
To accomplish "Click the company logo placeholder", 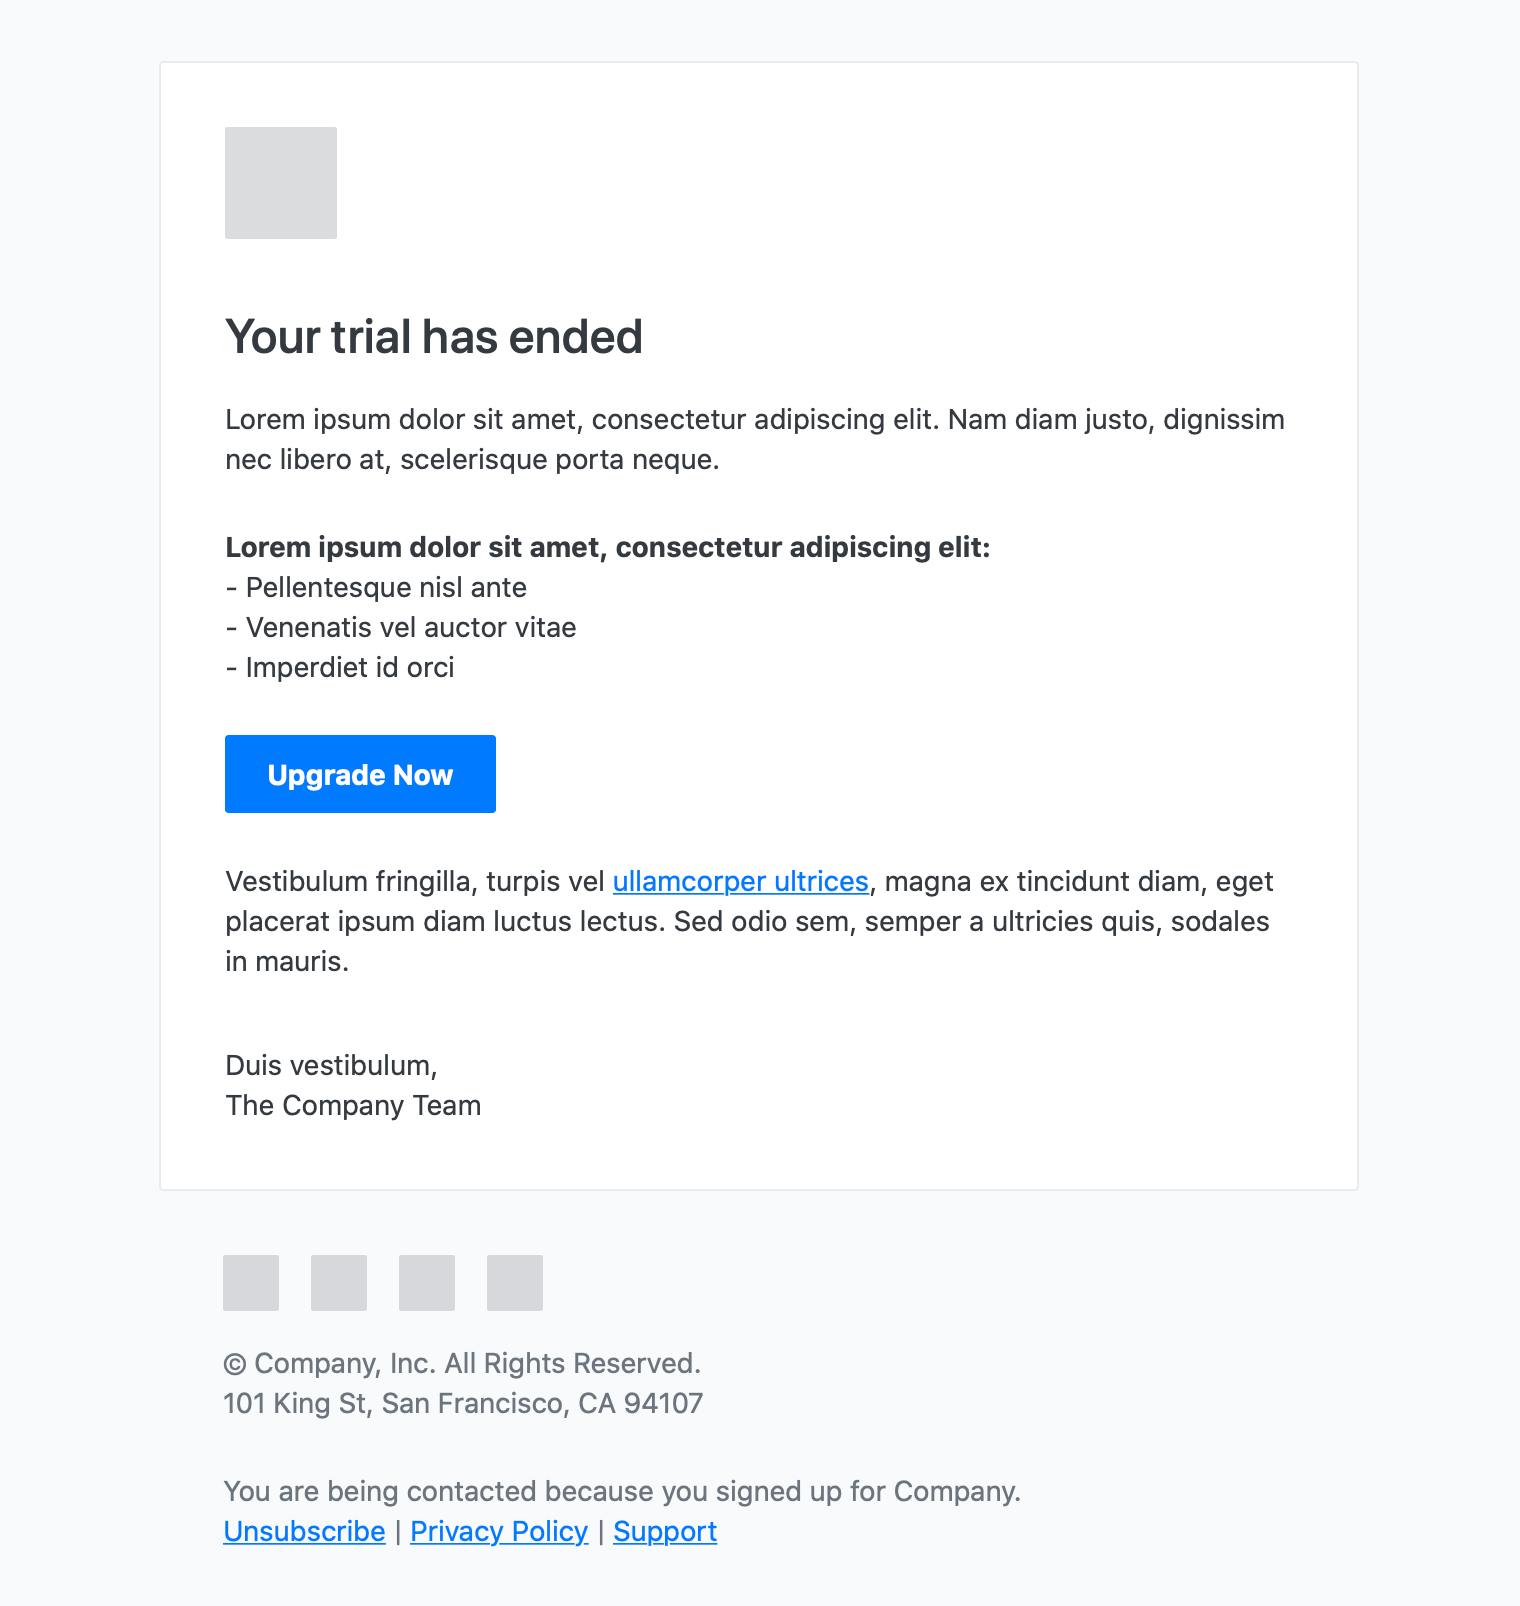I will coord(280,183).
